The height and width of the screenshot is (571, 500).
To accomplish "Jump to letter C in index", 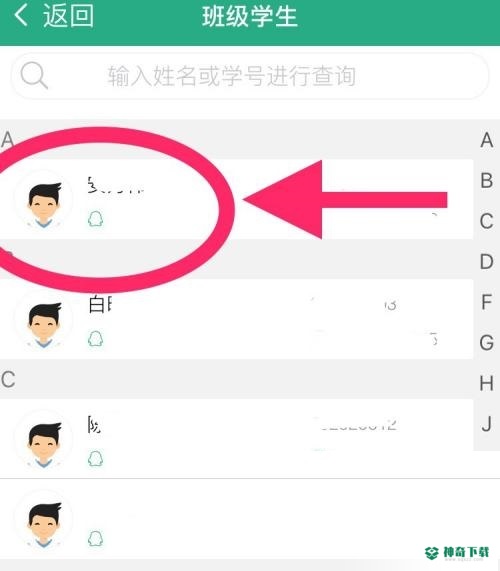I will 487,221.
